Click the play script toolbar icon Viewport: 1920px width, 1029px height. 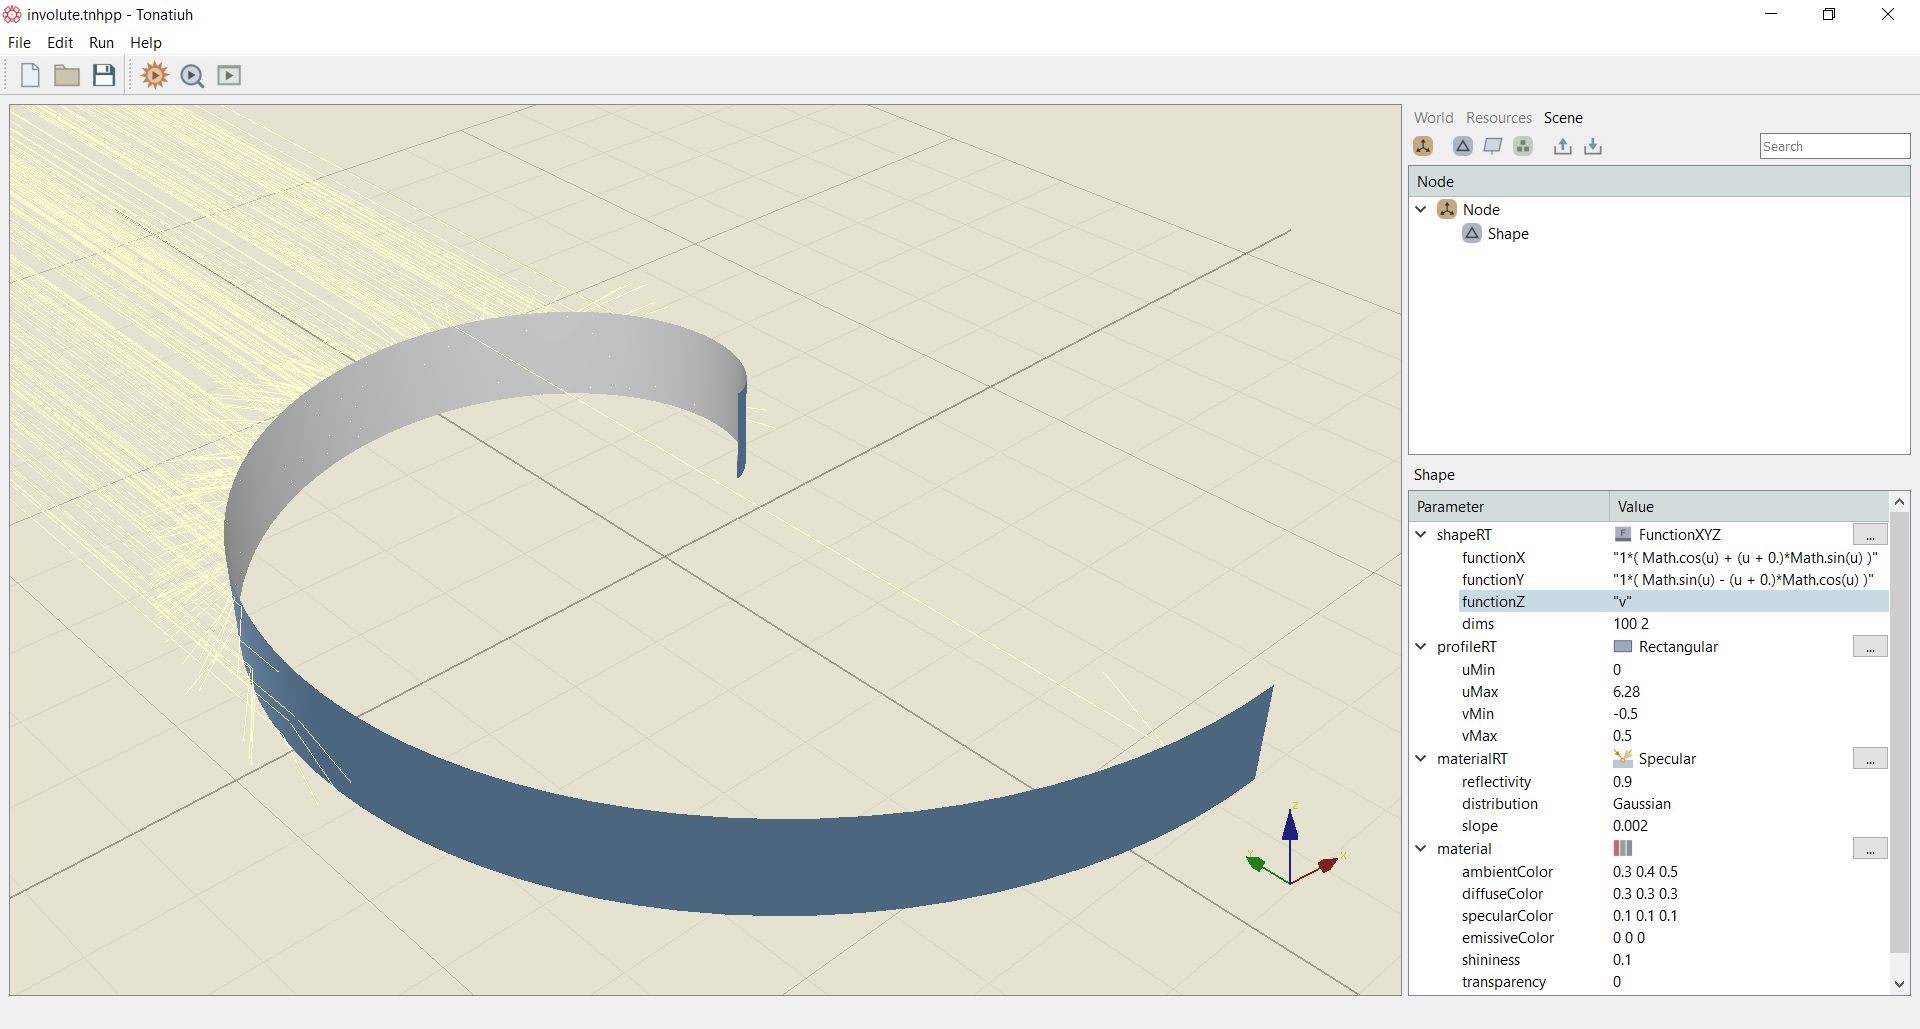(229, 75)
